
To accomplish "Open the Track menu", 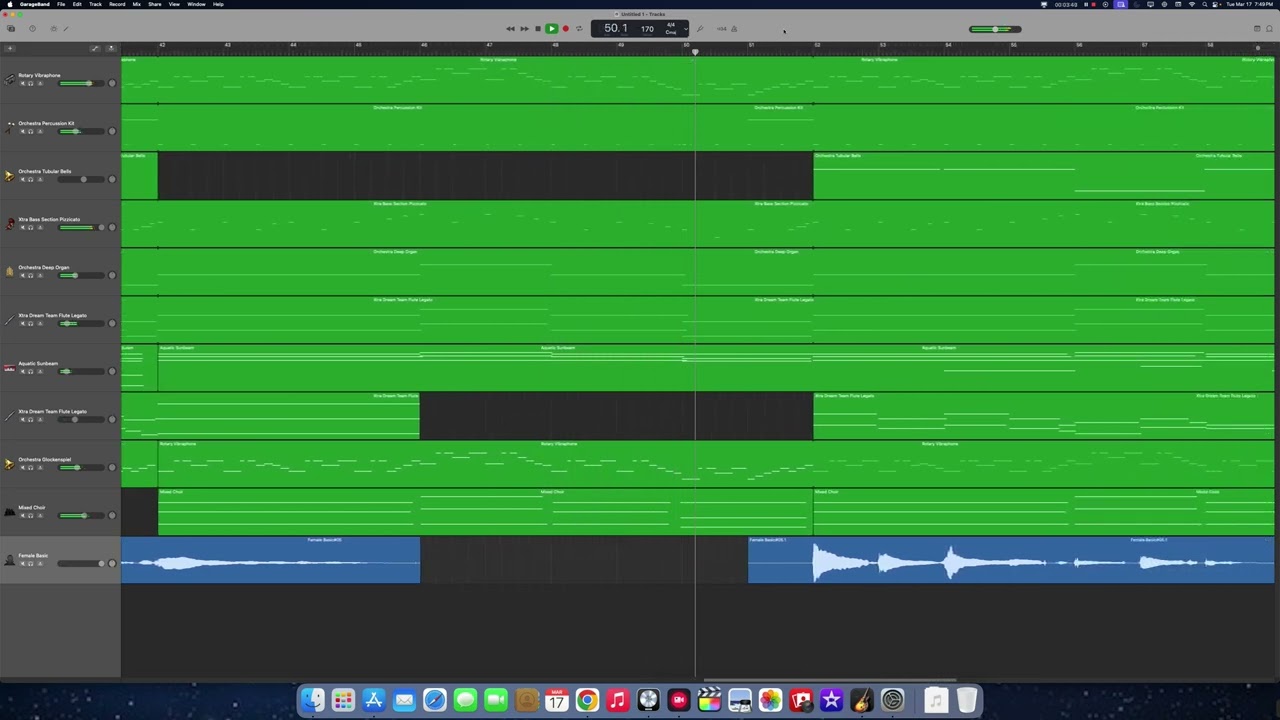I will (95, 4).
